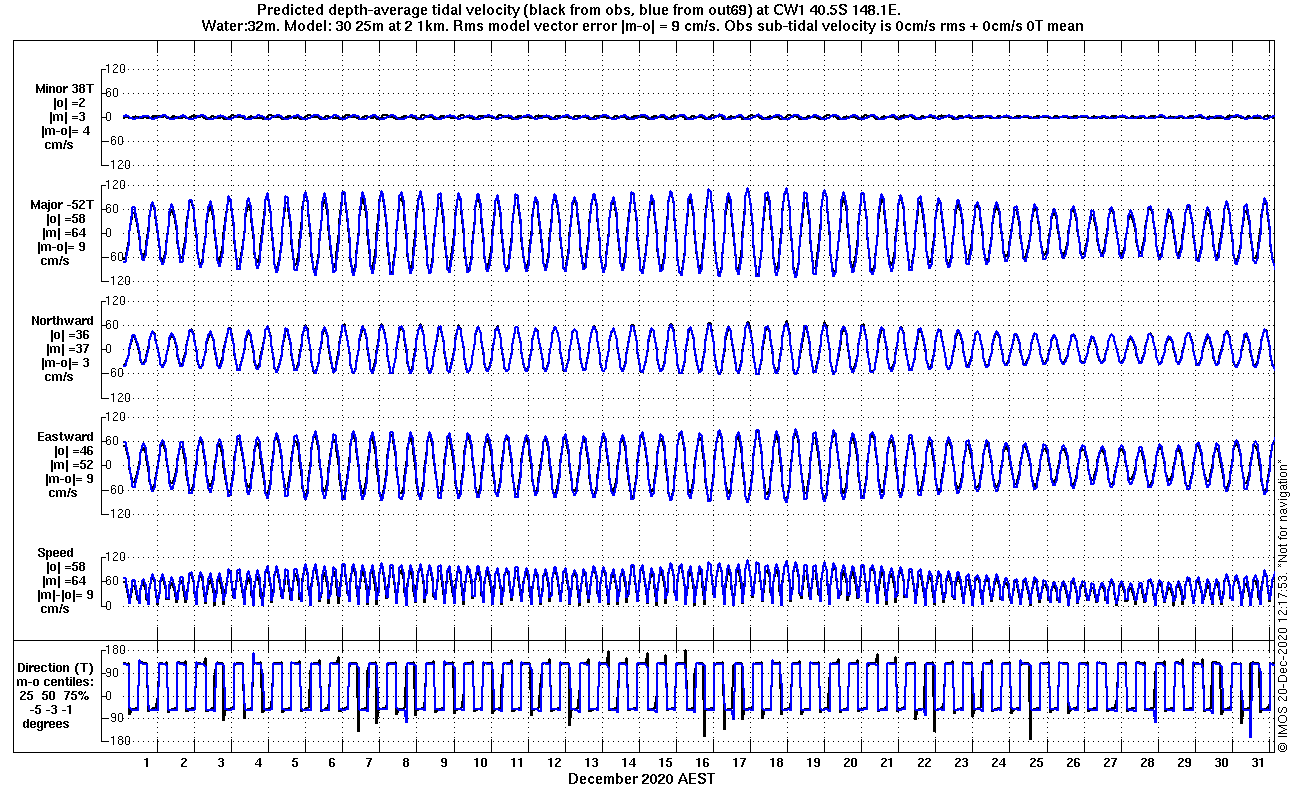Click day 13 on the date axis

pyautogui.click(x=591, y=763)
